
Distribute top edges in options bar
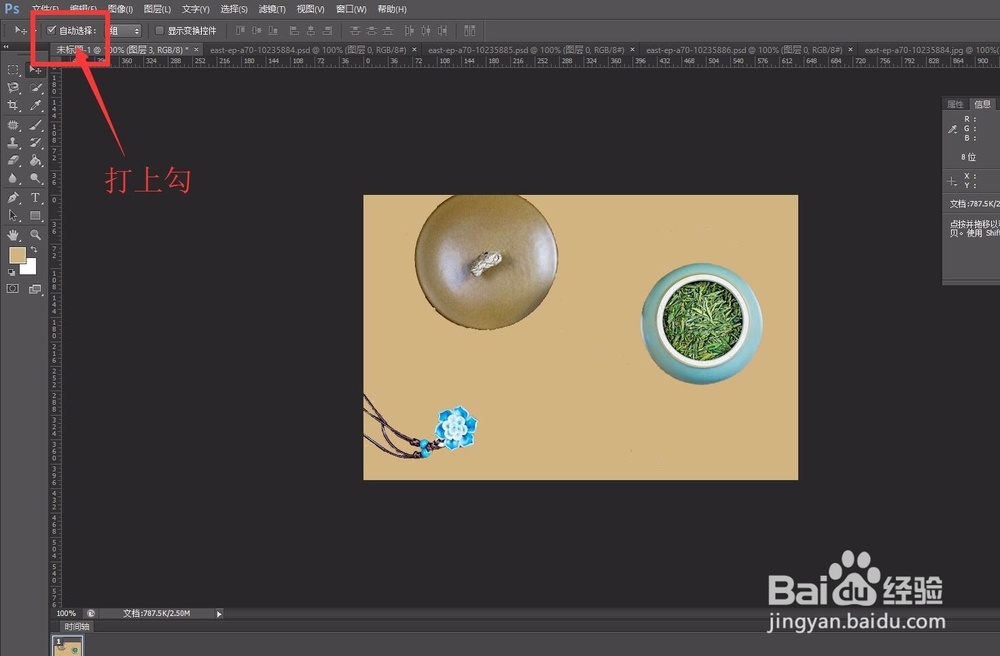click(355, 31)
